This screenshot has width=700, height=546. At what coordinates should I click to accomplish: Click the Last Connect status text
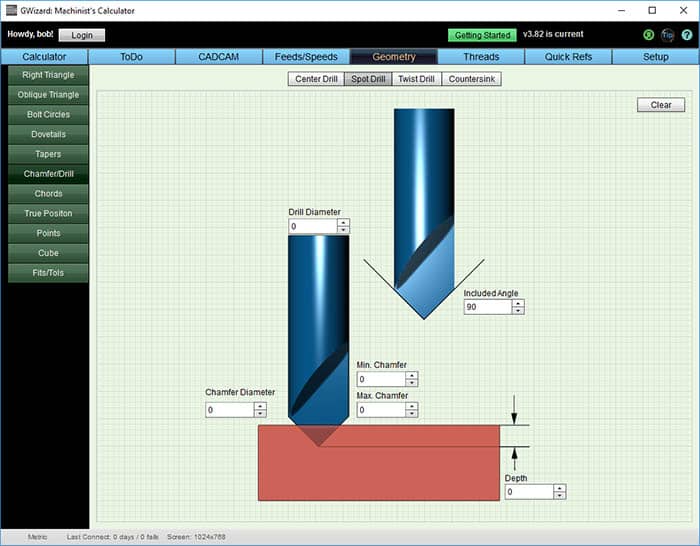[112, 537]
